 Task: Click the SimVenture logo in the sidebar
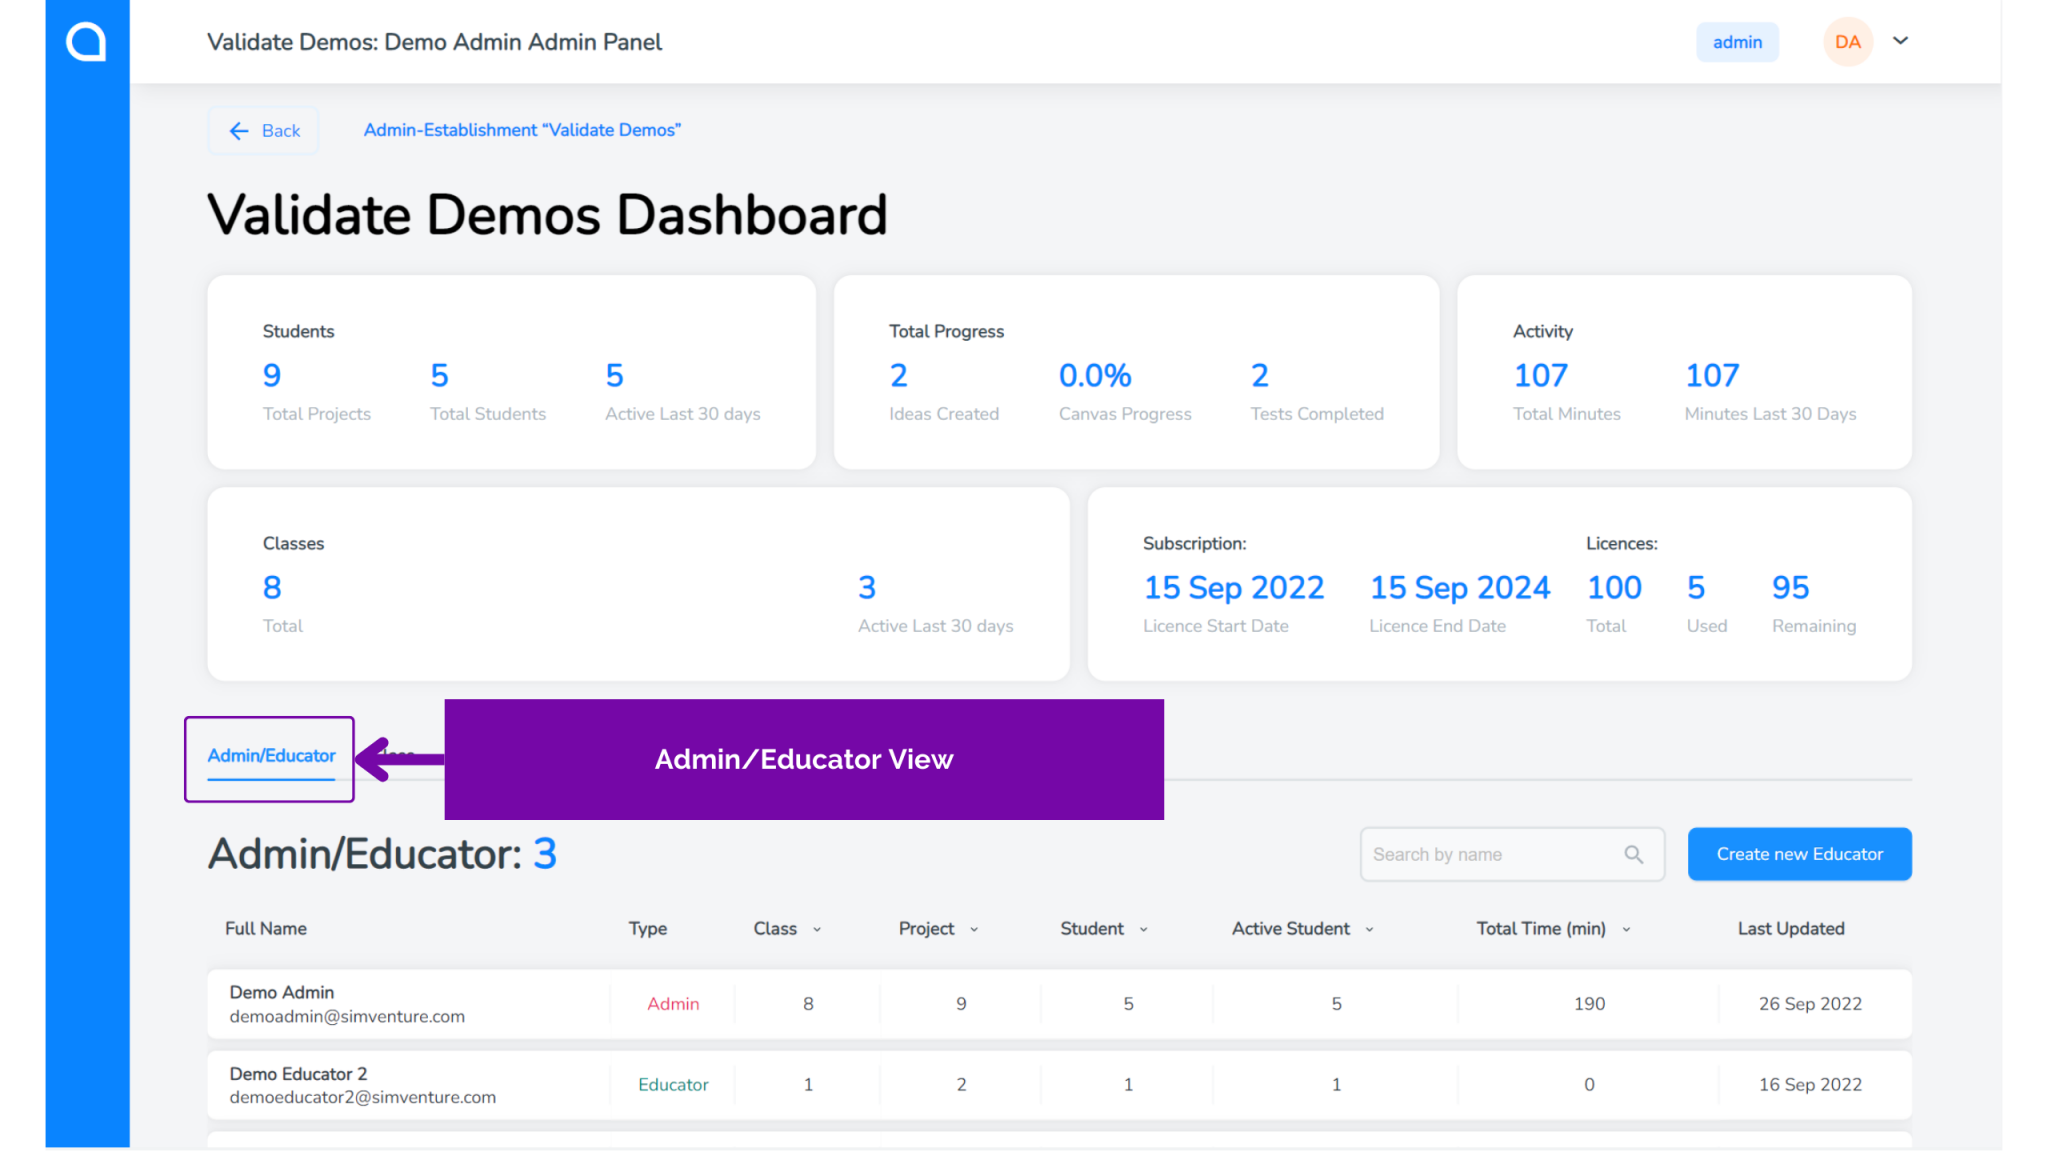pyautogui.click(x=85, y=41)
